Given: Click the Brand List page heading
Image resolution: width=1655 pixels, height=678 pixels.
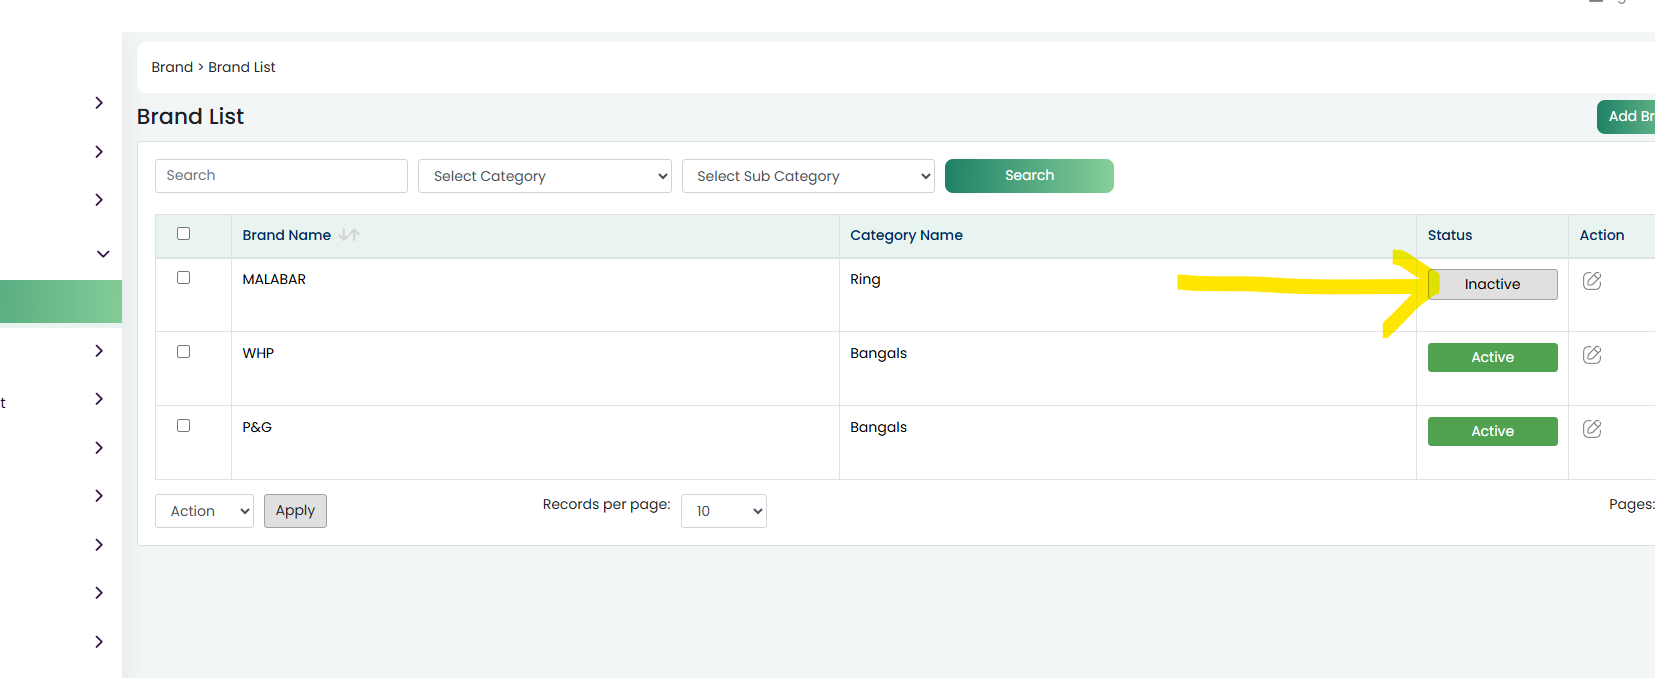Looking at the screenshot, I should pyautogui.click(x=190, y=116).
